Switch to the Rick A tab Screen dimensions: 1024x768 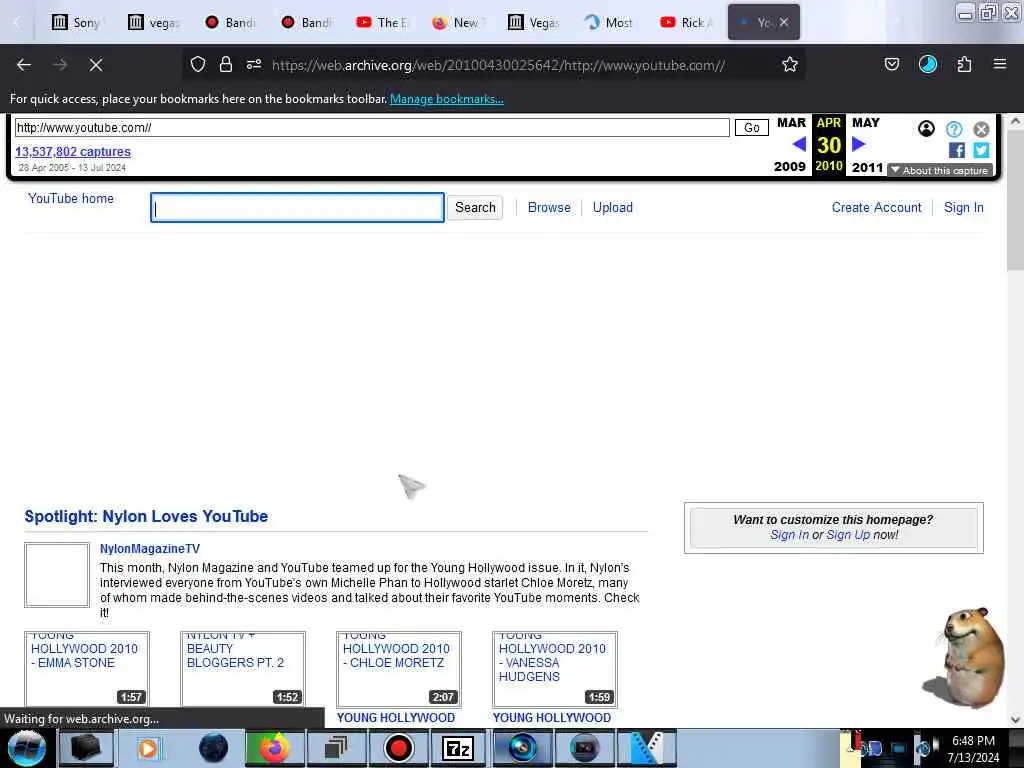coord(686,22)
